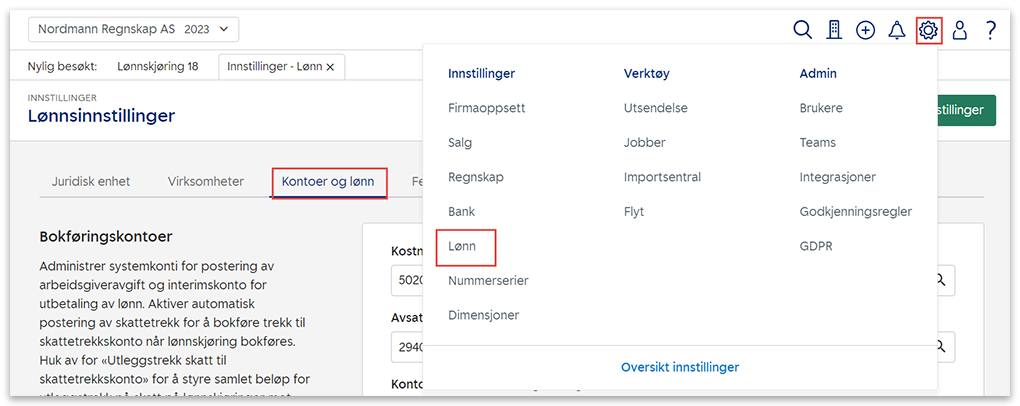Open the notifications bell
Viewport: 1020px width, 406px height.
tap(897, 30)
